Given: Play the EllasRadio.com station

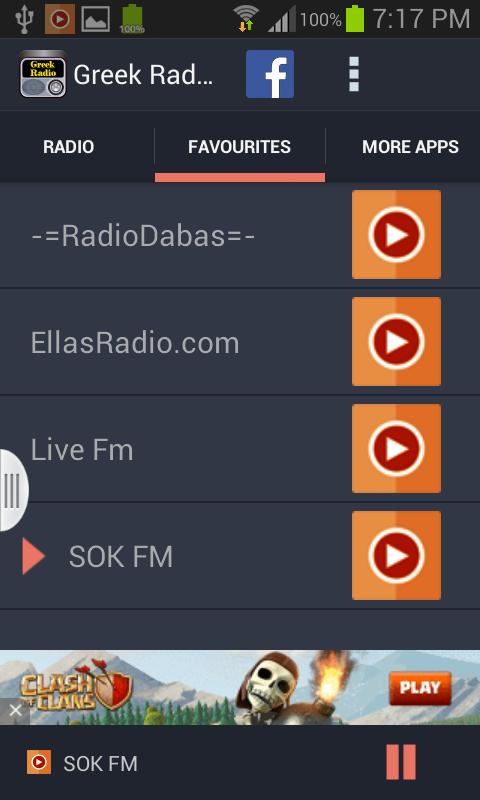Looking at the screenshot, I should [x=396, y=341].
